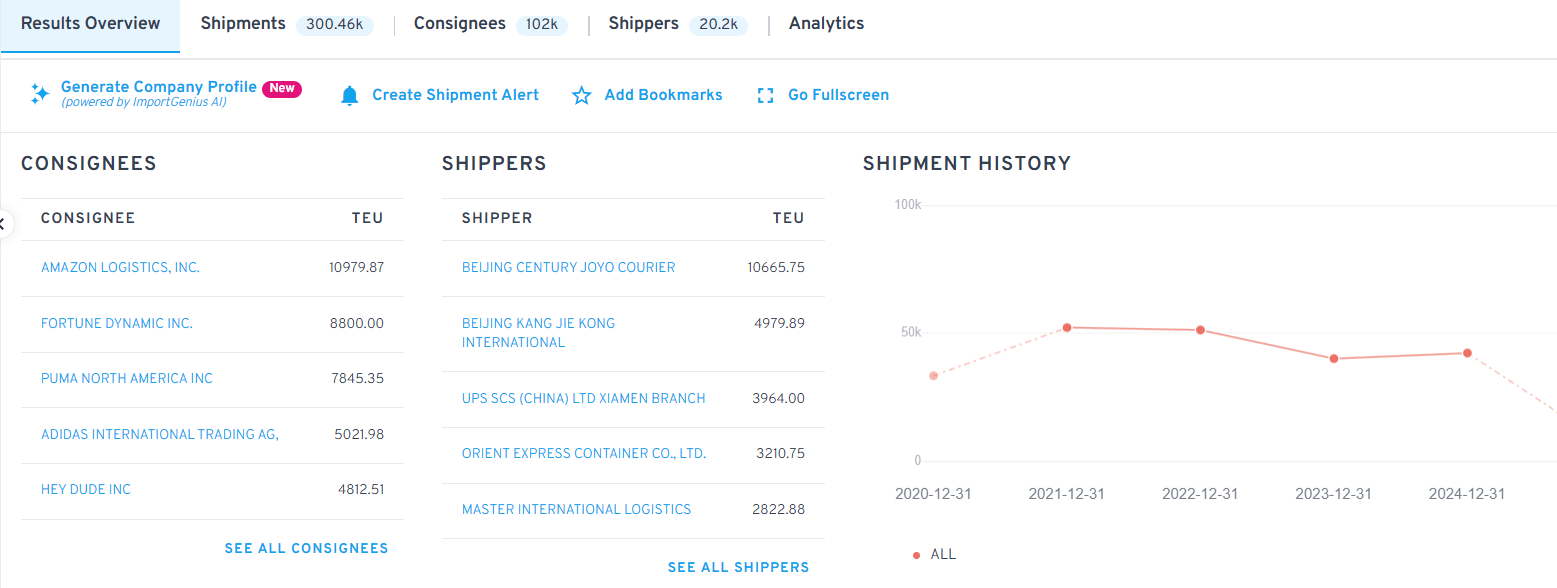Click the TEU column header in the Shippers table
1557x588 pixels.
[788, 218]
